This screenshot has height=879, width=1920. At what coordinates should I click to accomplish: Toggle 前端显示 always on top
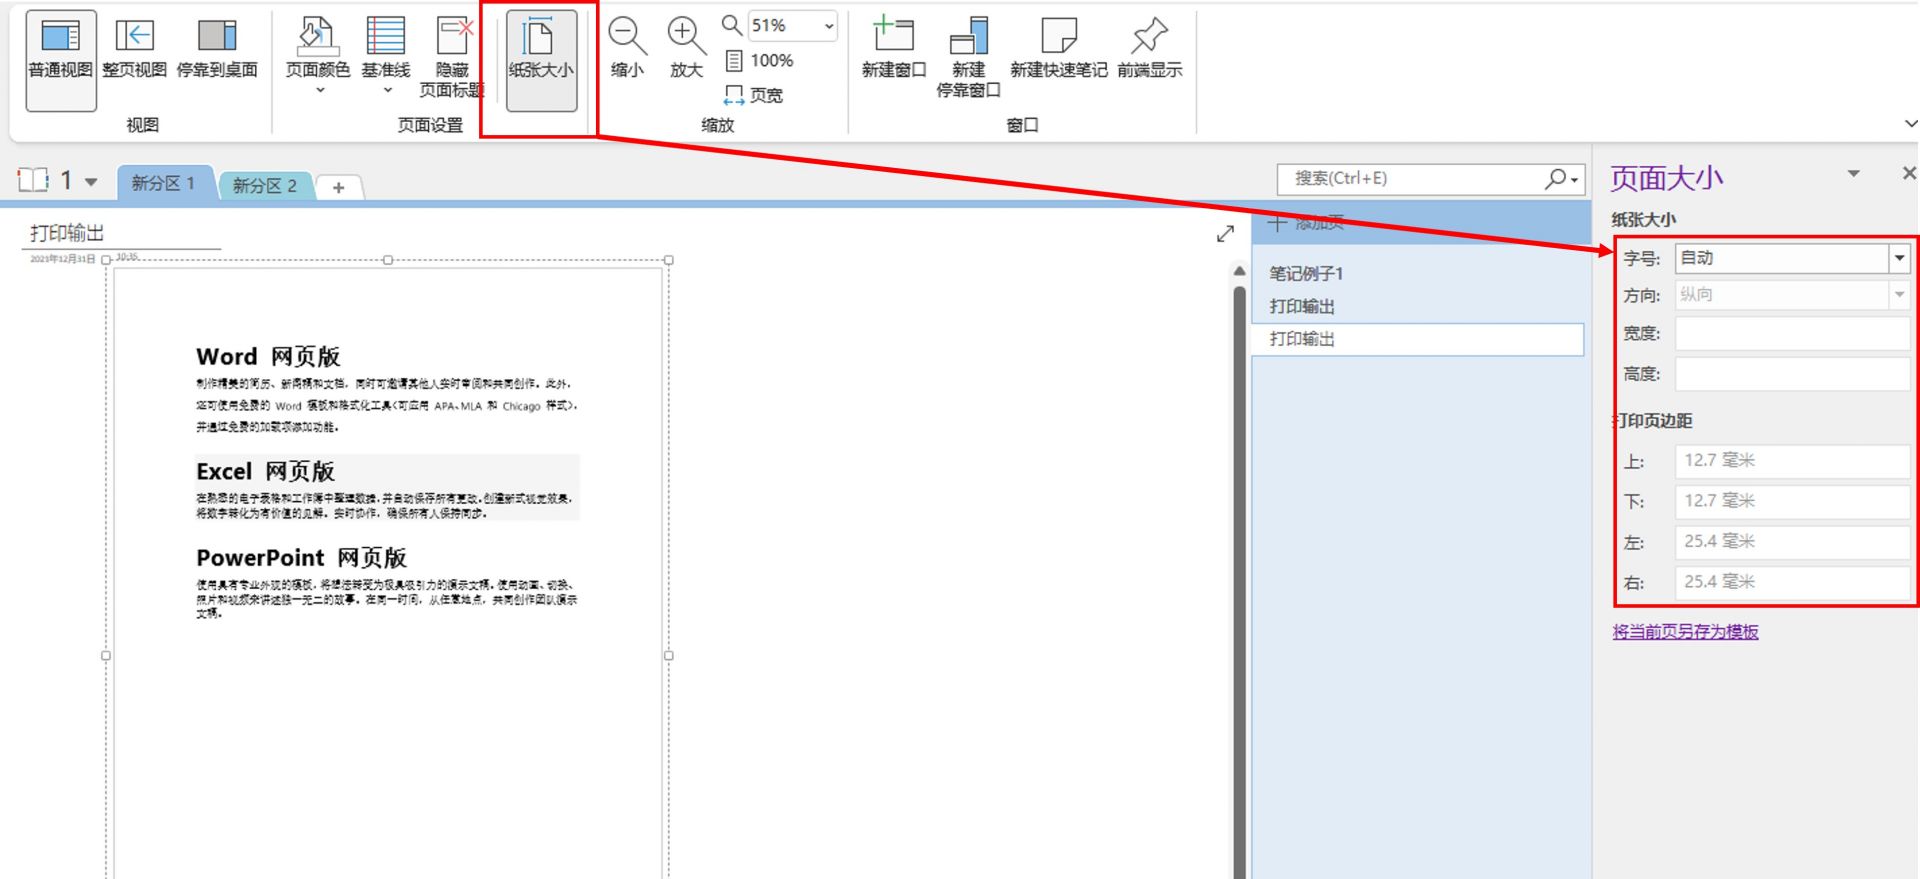(x=1149, y=48)
